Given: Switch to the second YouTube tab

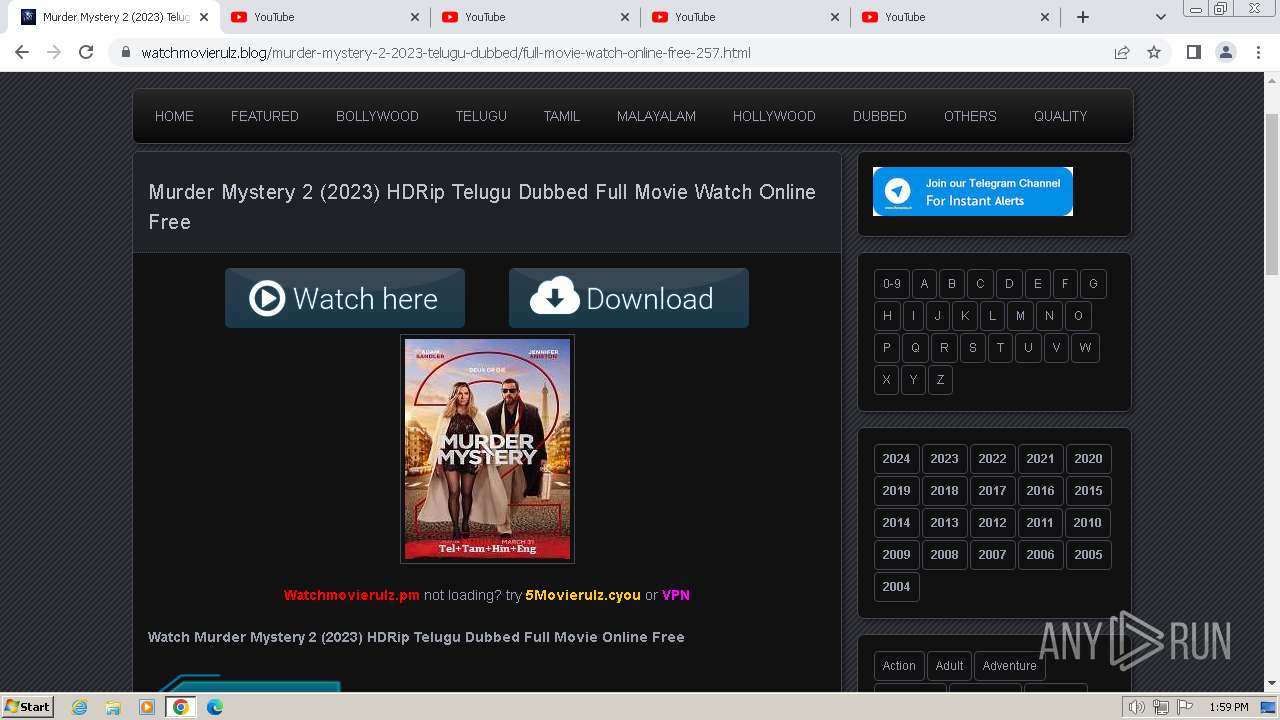Looking at the screenshot, I should (535, 17).
